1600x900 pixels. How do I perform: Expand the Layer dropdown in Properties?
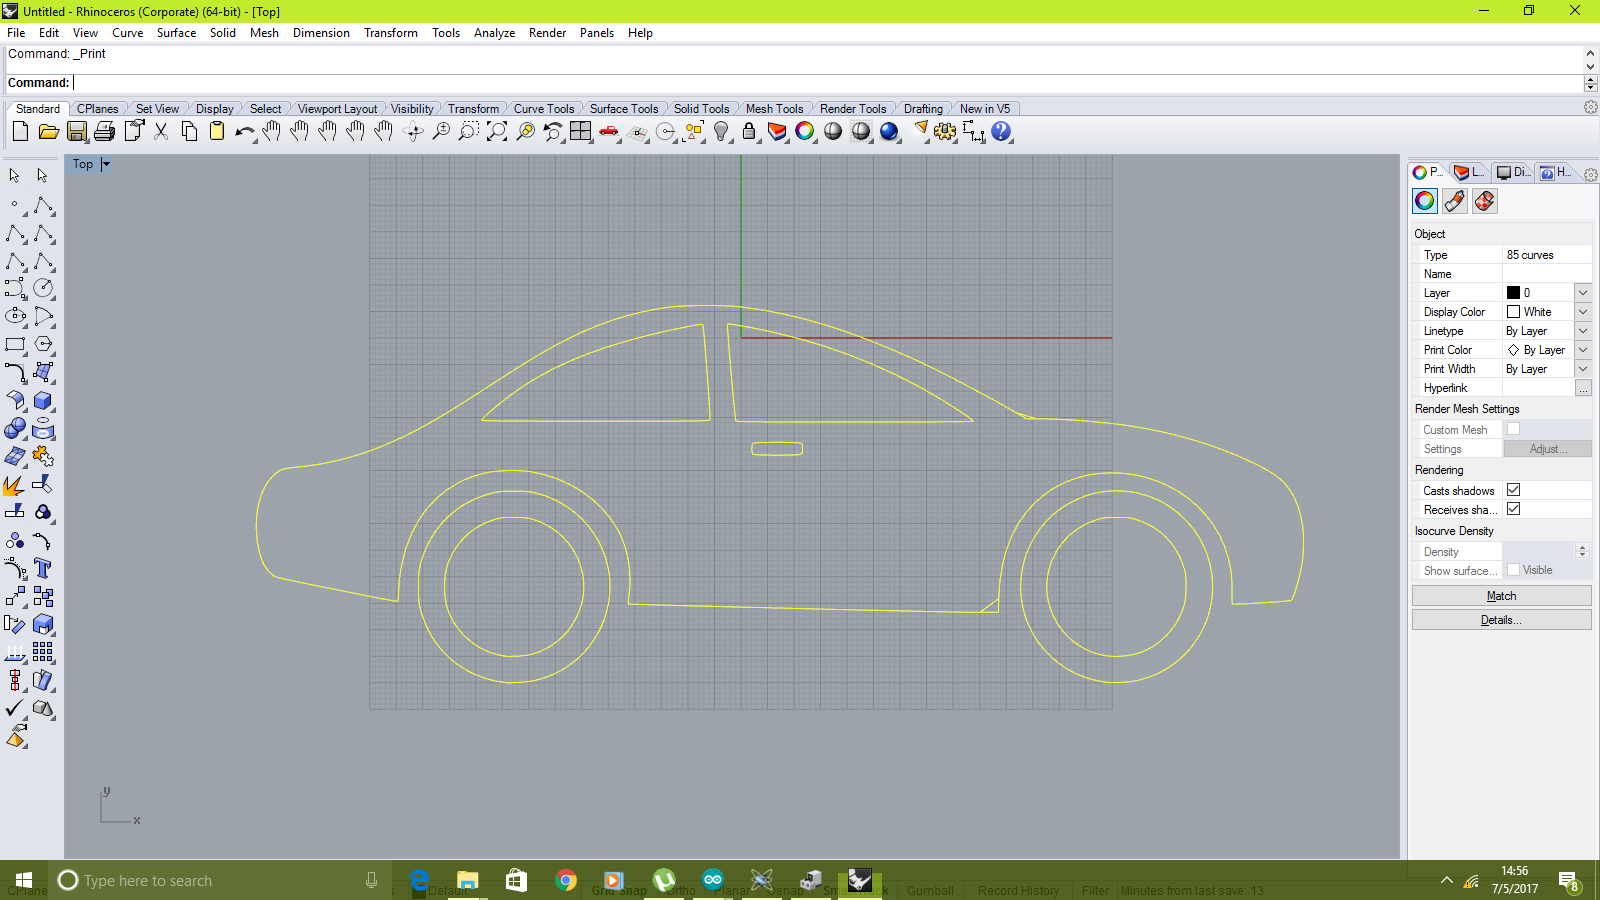pyautogui.click(x=1582, y=293)
